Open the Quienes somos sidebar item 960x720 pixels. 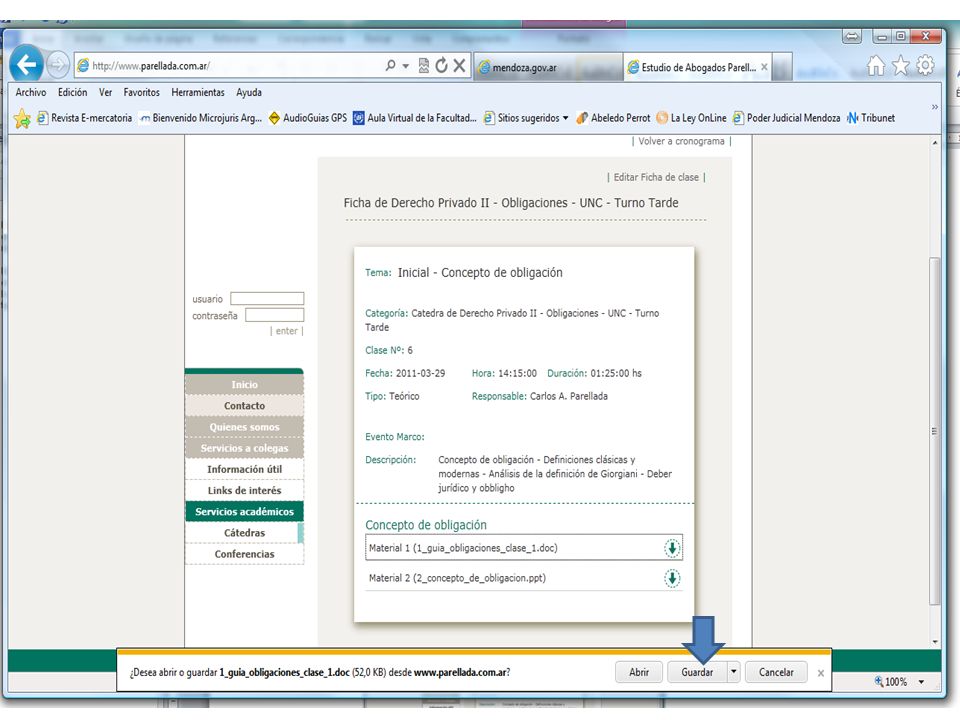(x=244, y=427)
